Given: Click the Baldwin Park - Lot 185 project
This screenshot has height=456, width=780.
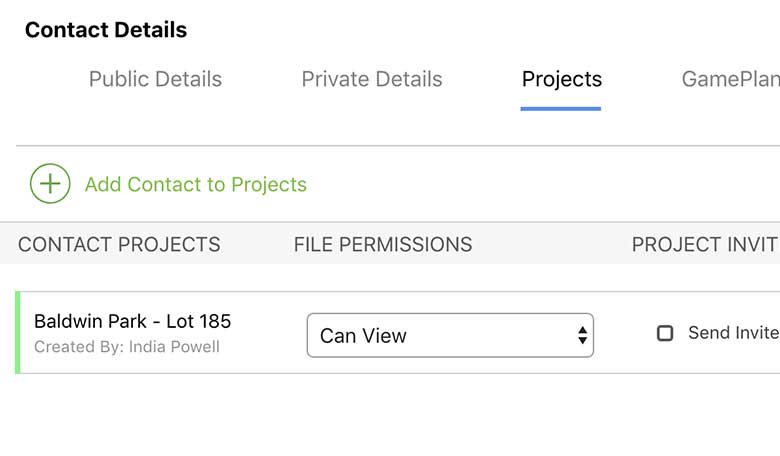Looking at the screenshot, I should [x=132, y=321].
